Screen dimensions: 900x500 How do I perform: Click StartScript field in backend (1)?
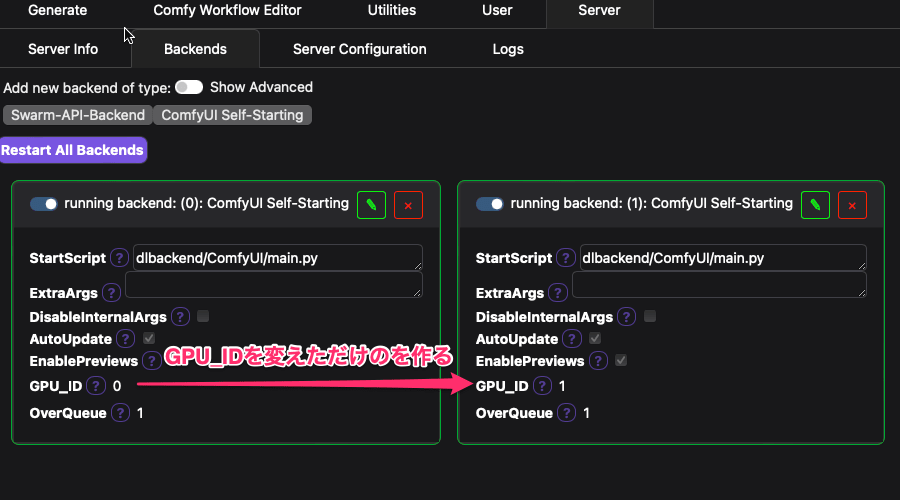pyautogui.click(x=723, y=258)
